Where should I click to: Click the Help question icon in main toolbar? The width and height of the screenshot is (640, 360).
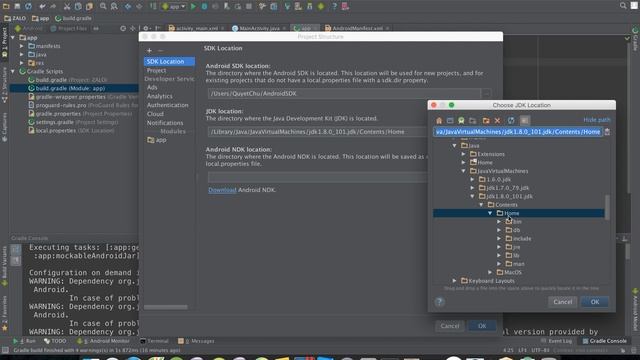(x=334, y=6)
